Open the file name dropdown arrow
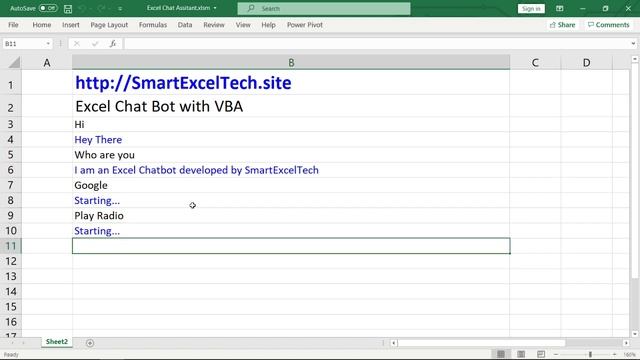The width and height of the screenshot is (640, 360). click(x=215, y=8)
